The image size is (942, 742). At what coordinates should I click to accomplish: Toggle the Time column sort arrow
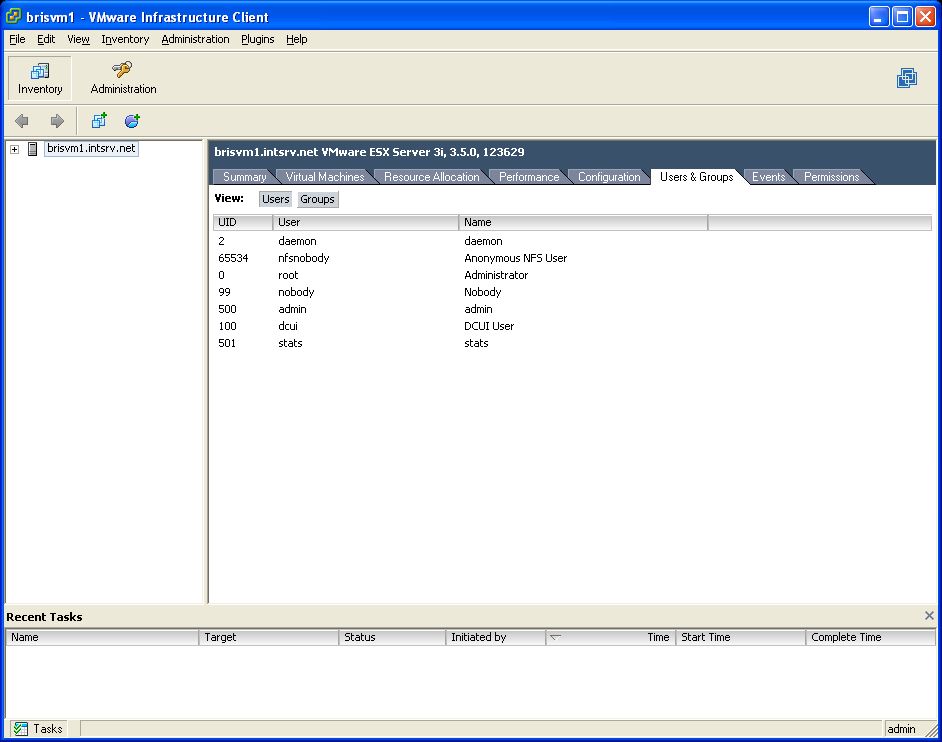click(556, 637)
